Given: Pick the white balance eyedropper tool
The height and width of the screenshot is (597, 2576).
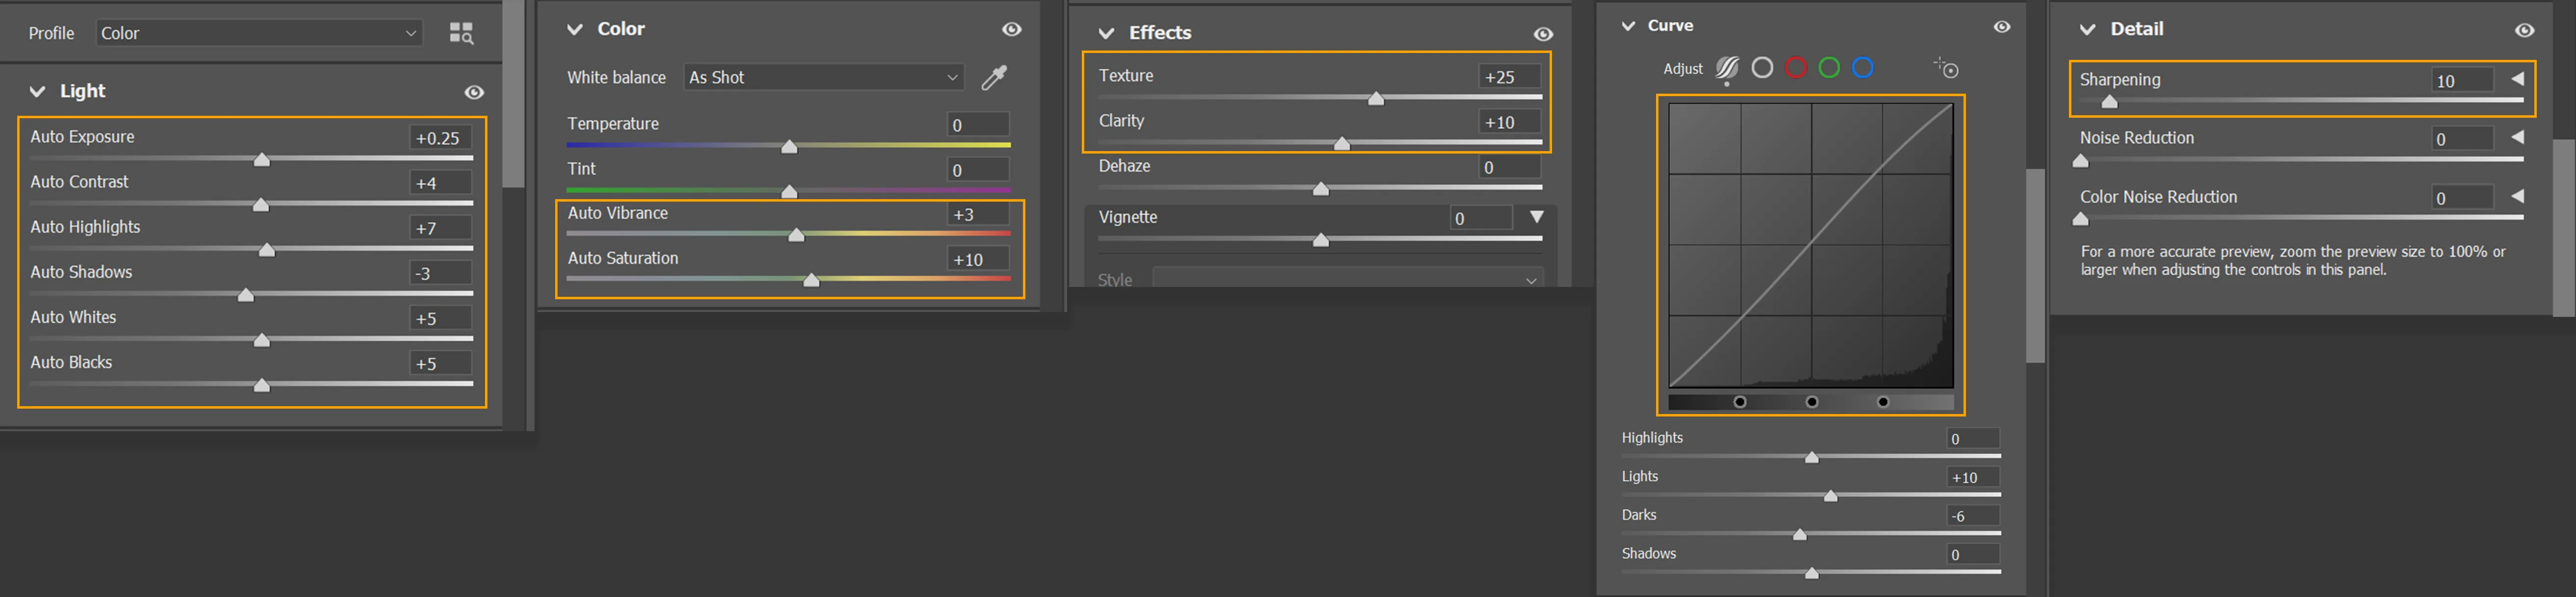Looking at the screenshot, I should tap(994, 77).
